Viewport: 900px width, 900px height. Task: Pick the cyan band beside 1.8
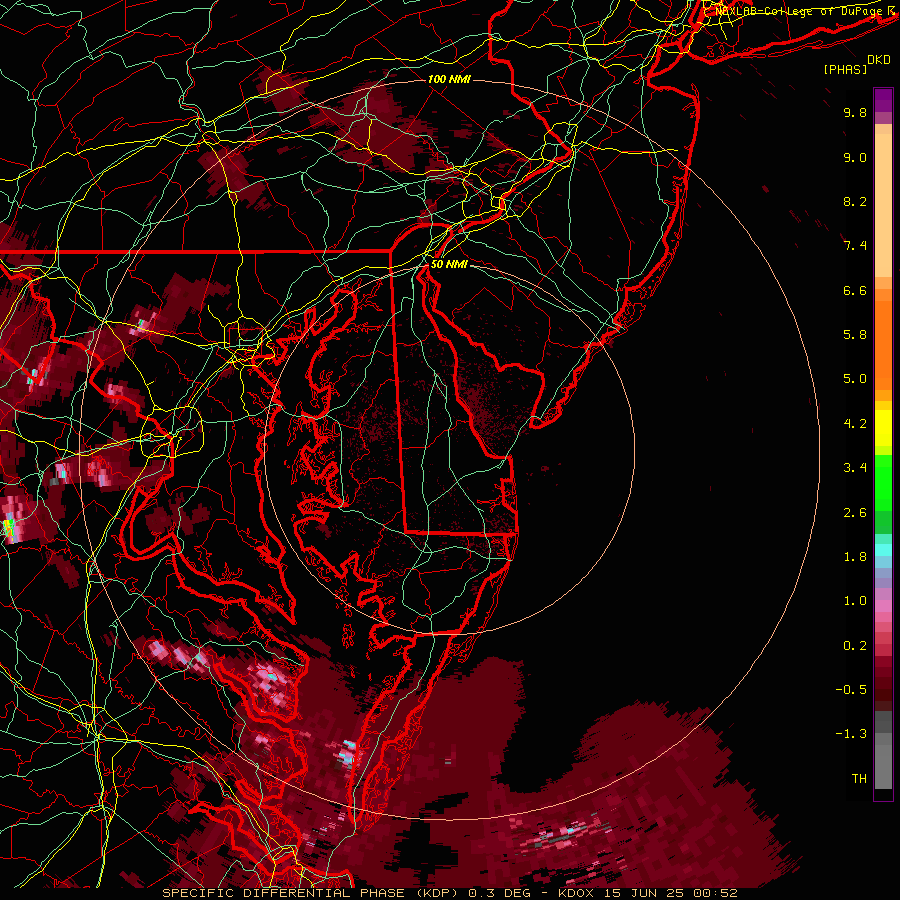pos(883,550)
